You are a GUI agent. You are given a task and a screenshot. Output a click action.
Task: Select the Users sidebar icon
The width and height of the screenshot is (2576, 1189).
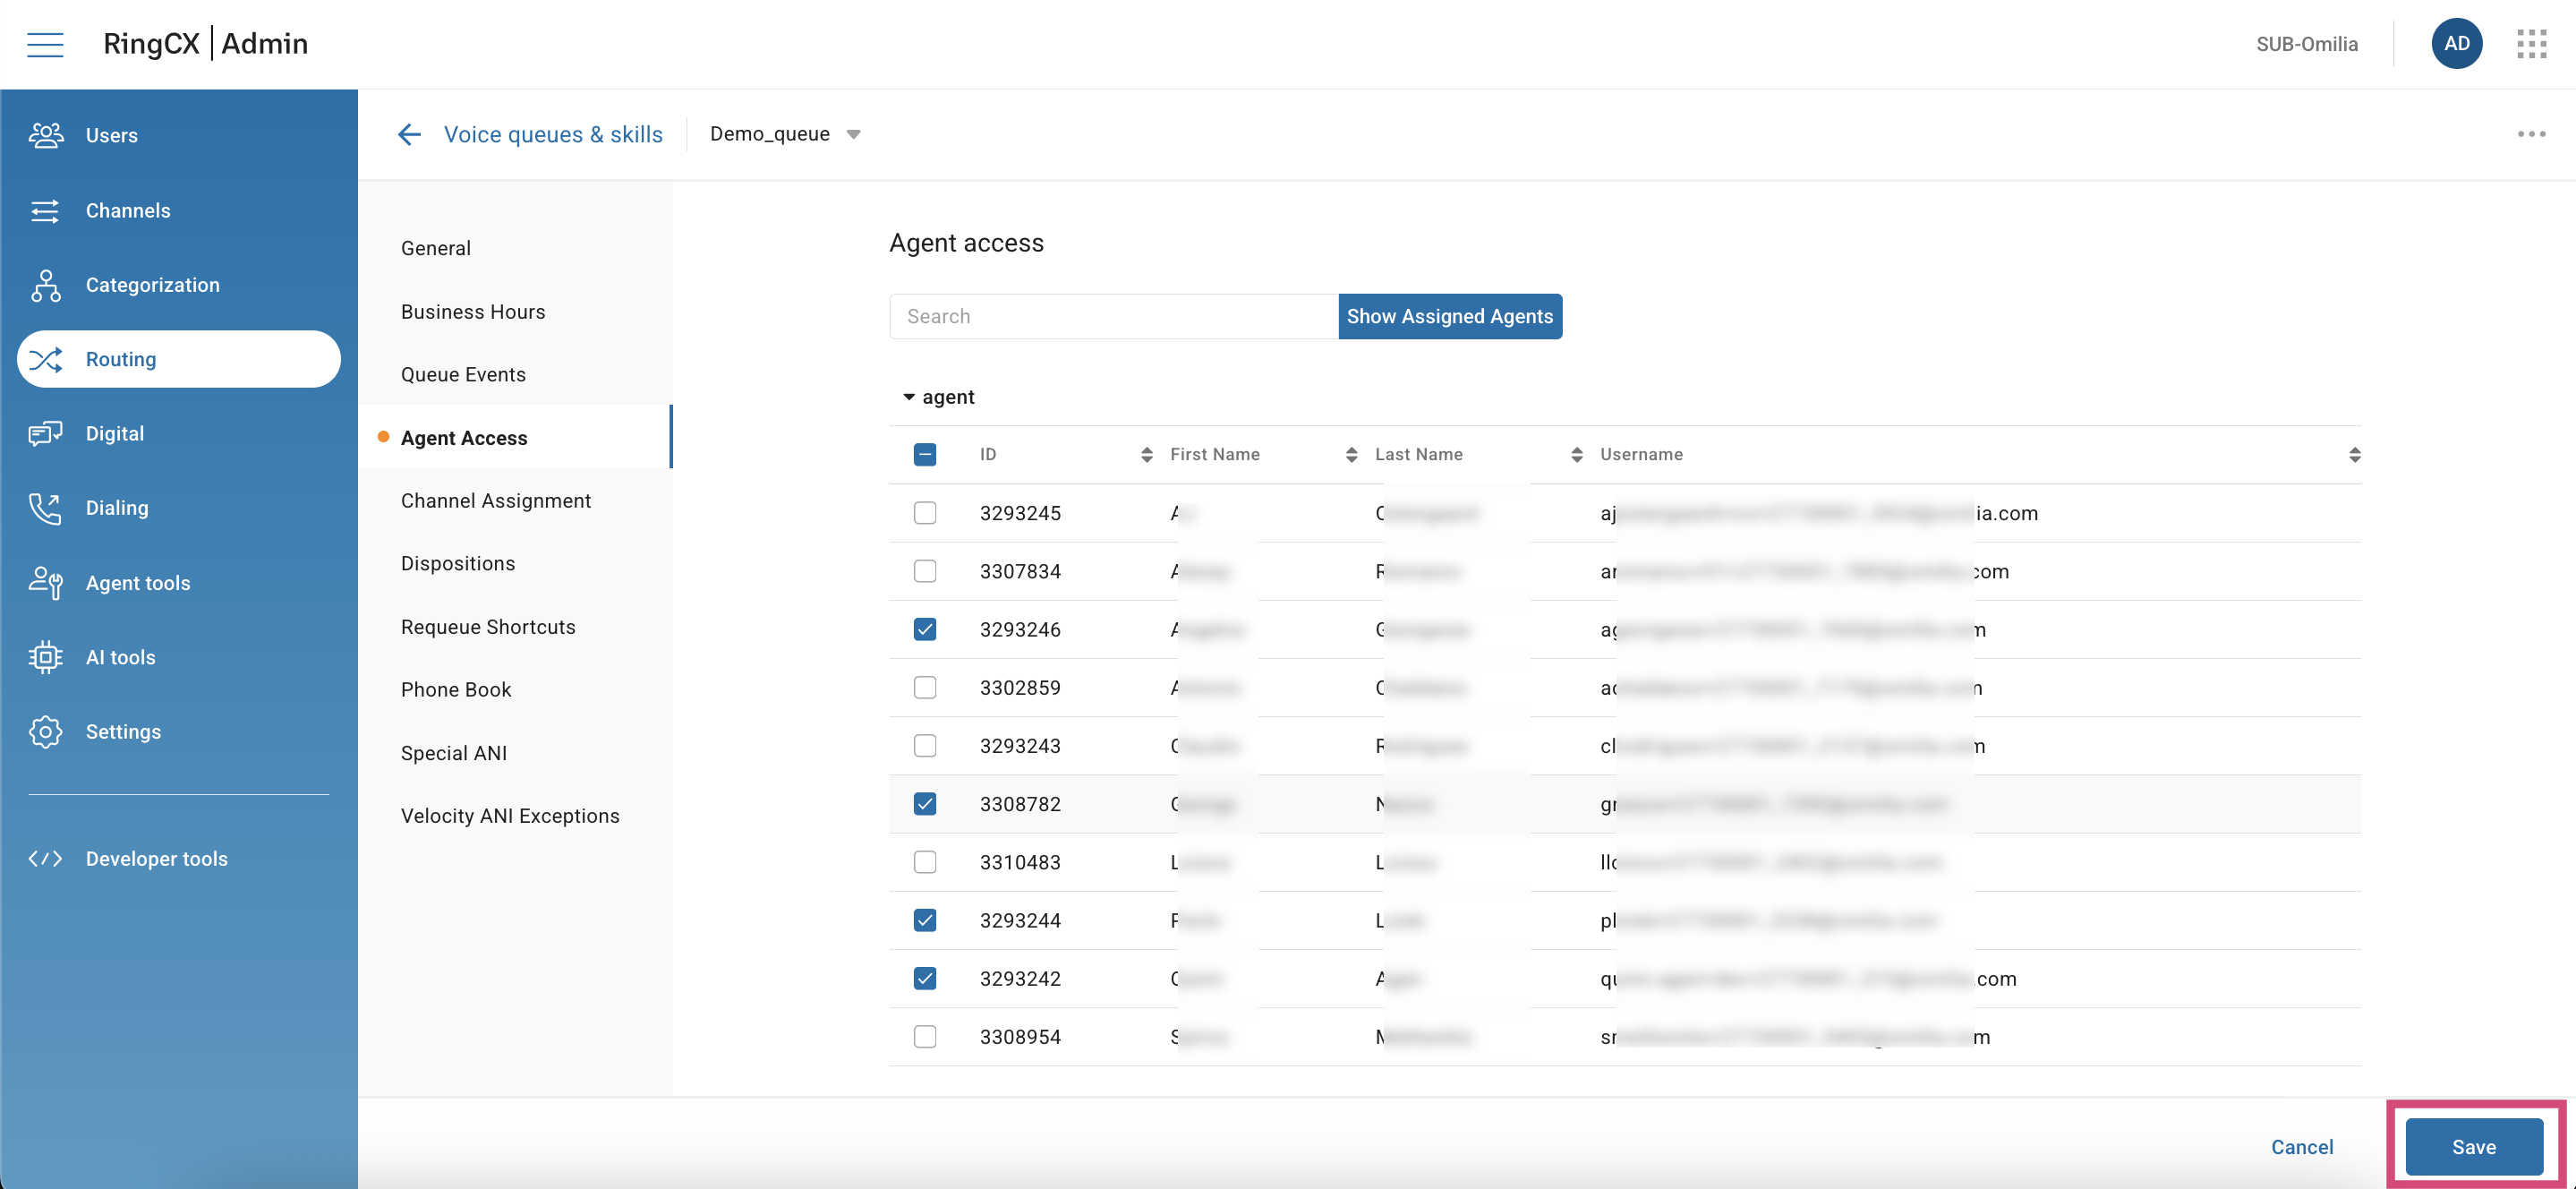click(46, 134)
